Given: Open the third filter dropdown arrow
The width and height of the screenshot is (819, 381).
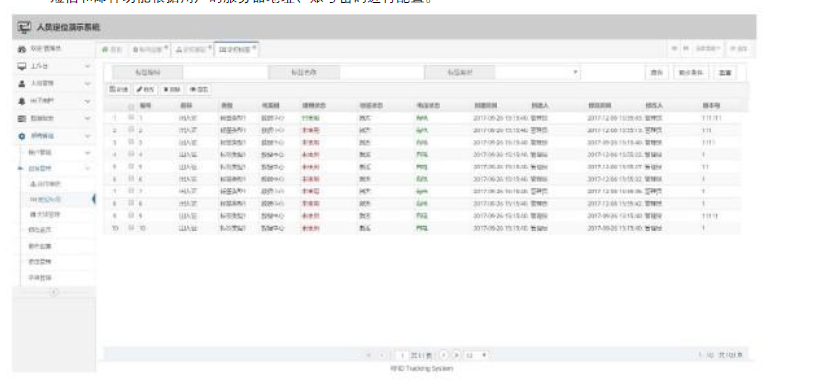Looking at the screenshot, I should click(x=575, y=72).
